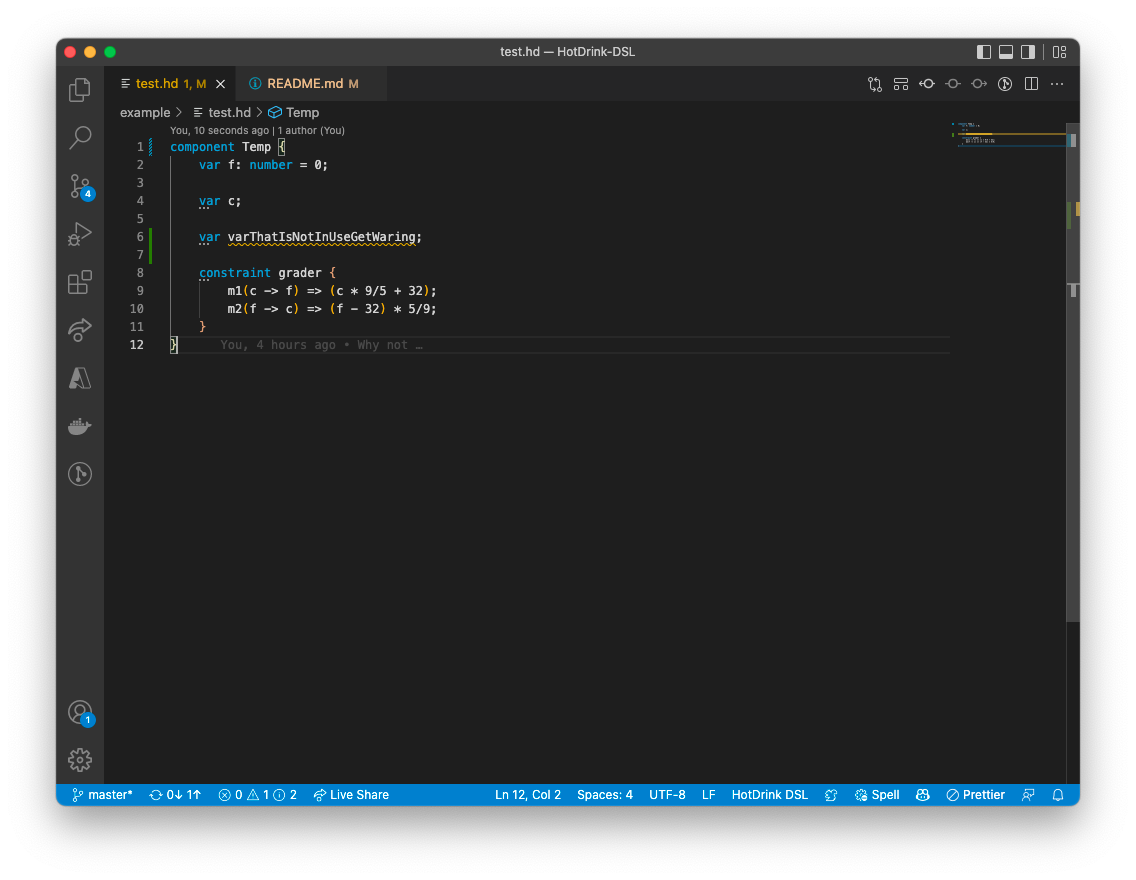Toggle the bottom panel layout

click(1006, 52)
